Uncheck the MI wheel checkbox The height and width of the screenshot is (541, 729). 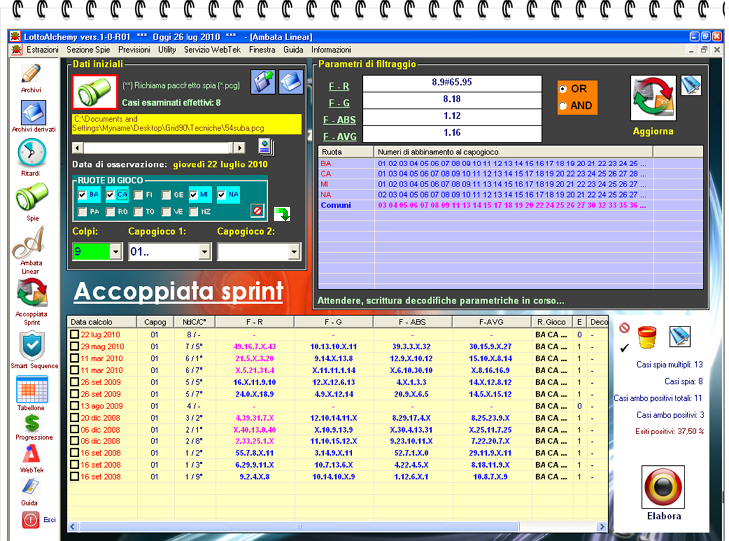tap(193, 195)
